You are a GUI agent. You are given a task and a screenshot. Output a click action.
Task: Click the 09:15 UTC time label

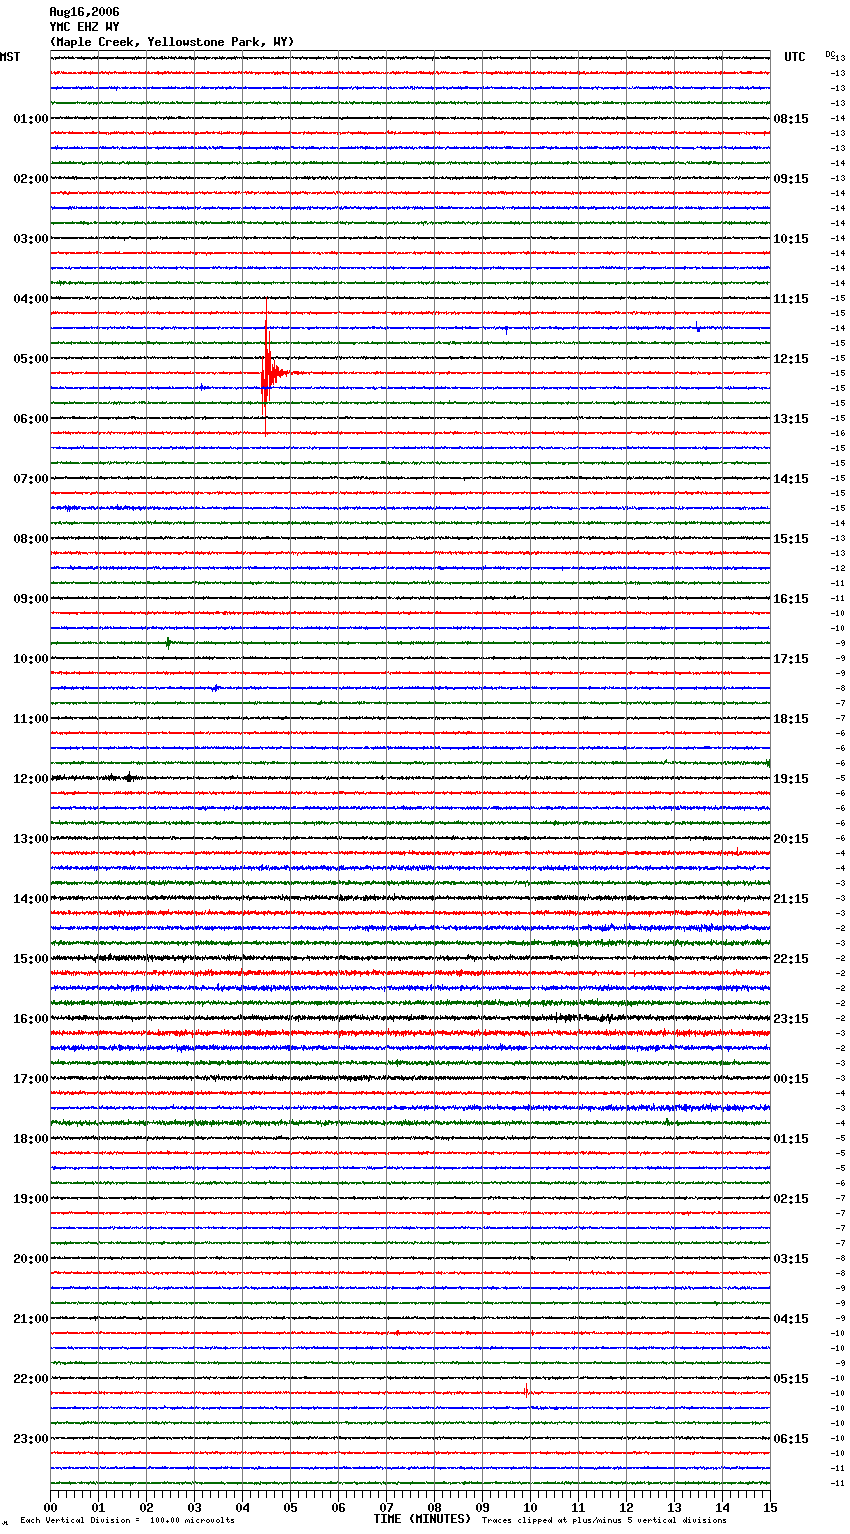tap(791, 179)
